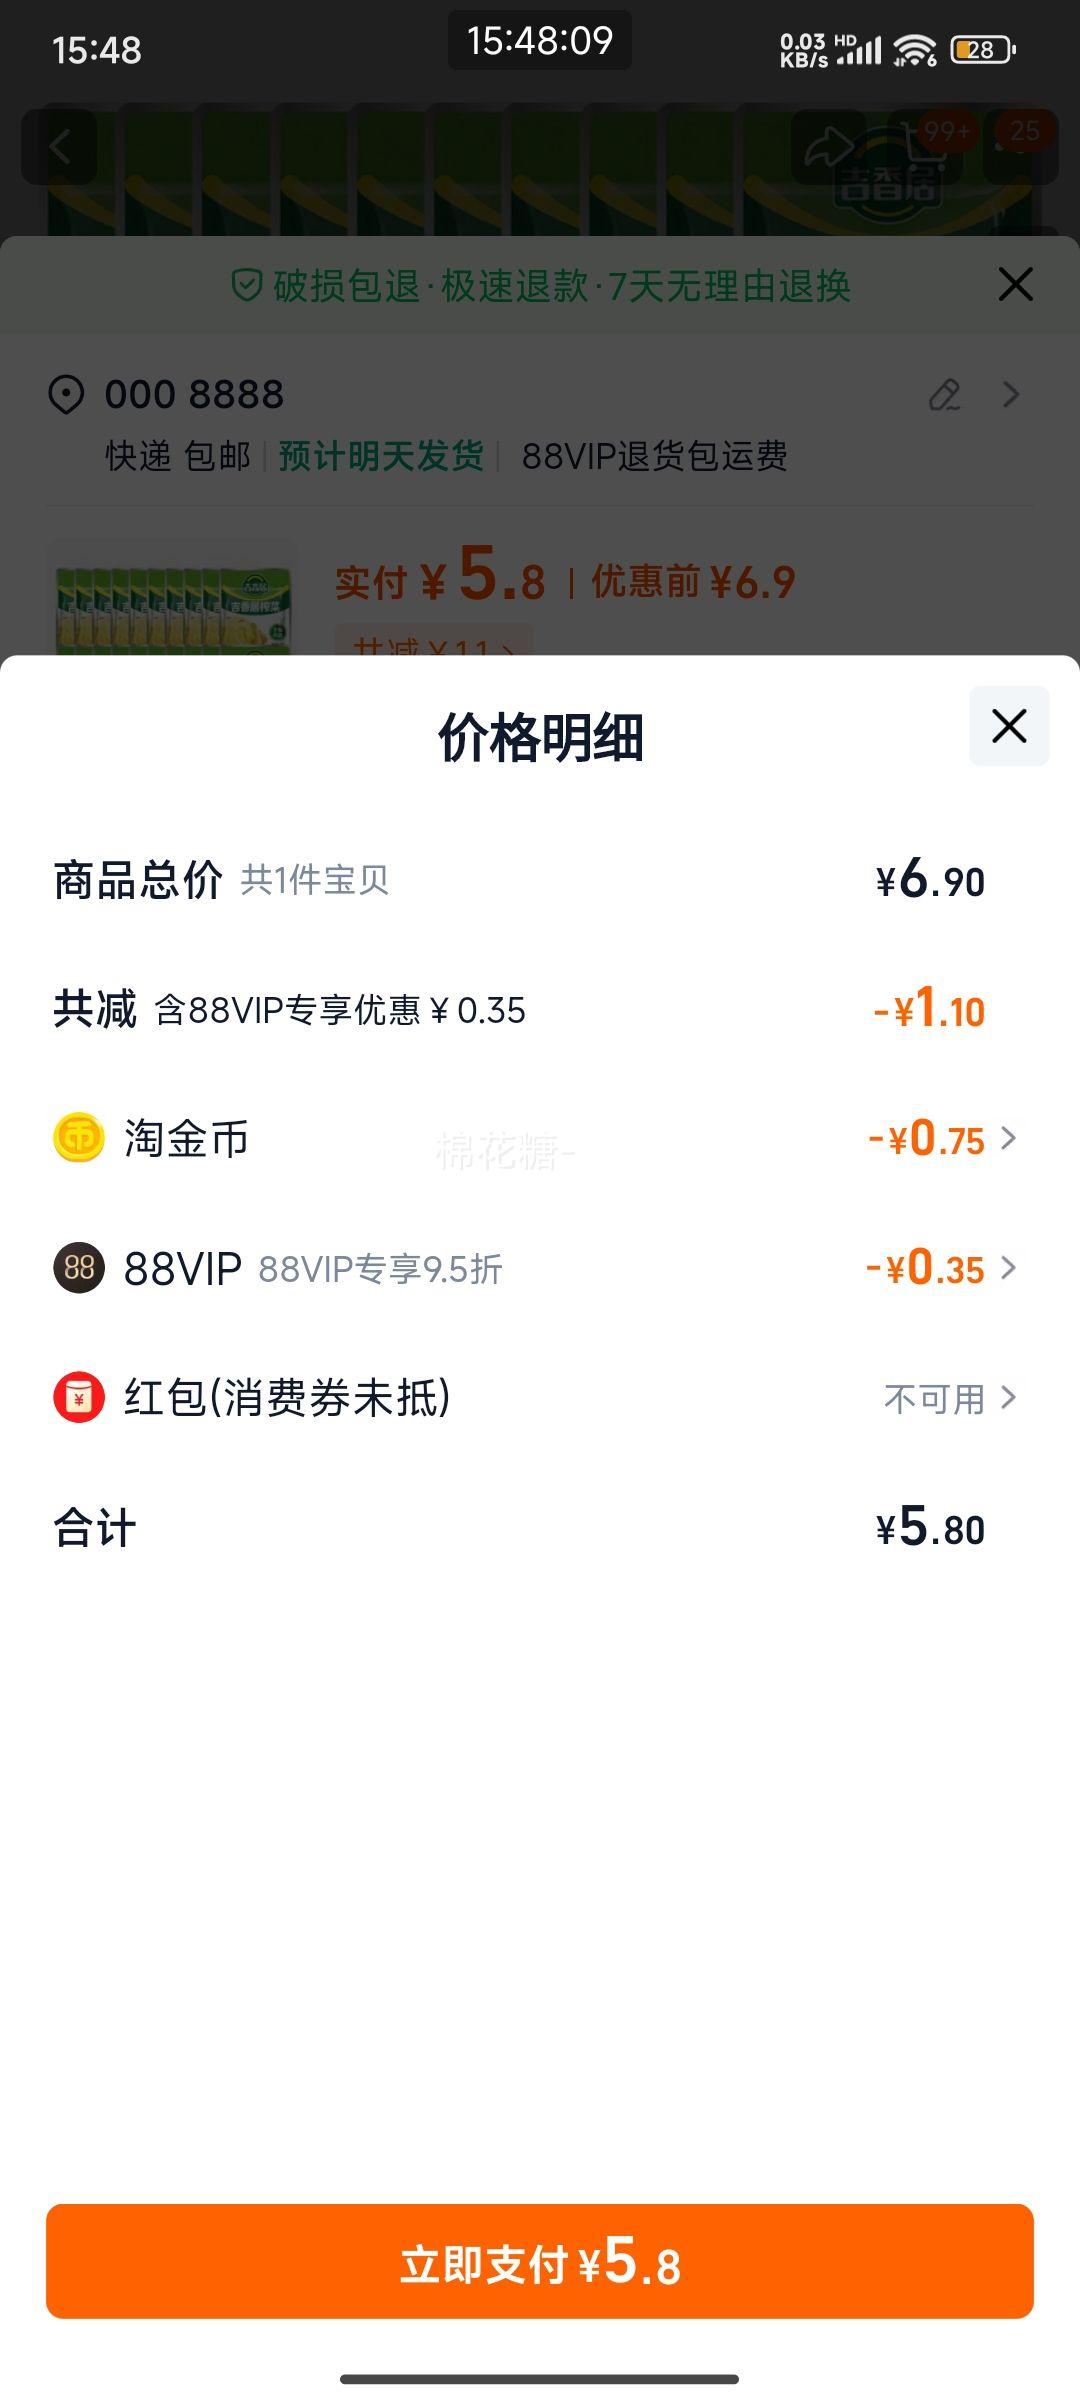
Task: Tap the location pin icon by address
Action: click(x=66, y=394)
